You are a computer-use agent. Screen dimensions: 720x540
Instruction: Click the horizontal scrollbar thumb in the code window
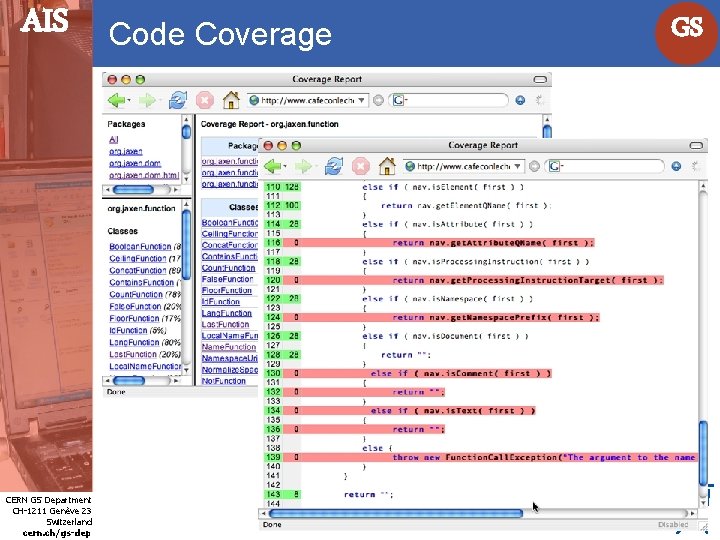[396, 513]
